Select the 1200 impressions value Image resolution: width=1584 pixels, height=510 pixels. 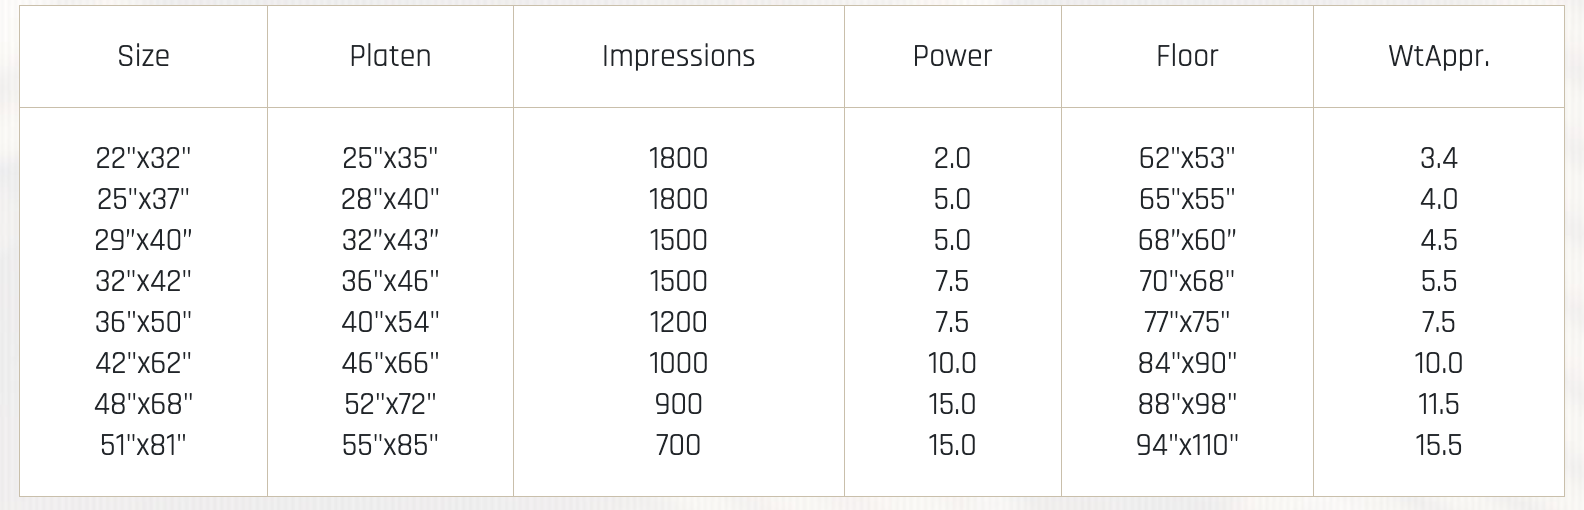tap(678, 322)
